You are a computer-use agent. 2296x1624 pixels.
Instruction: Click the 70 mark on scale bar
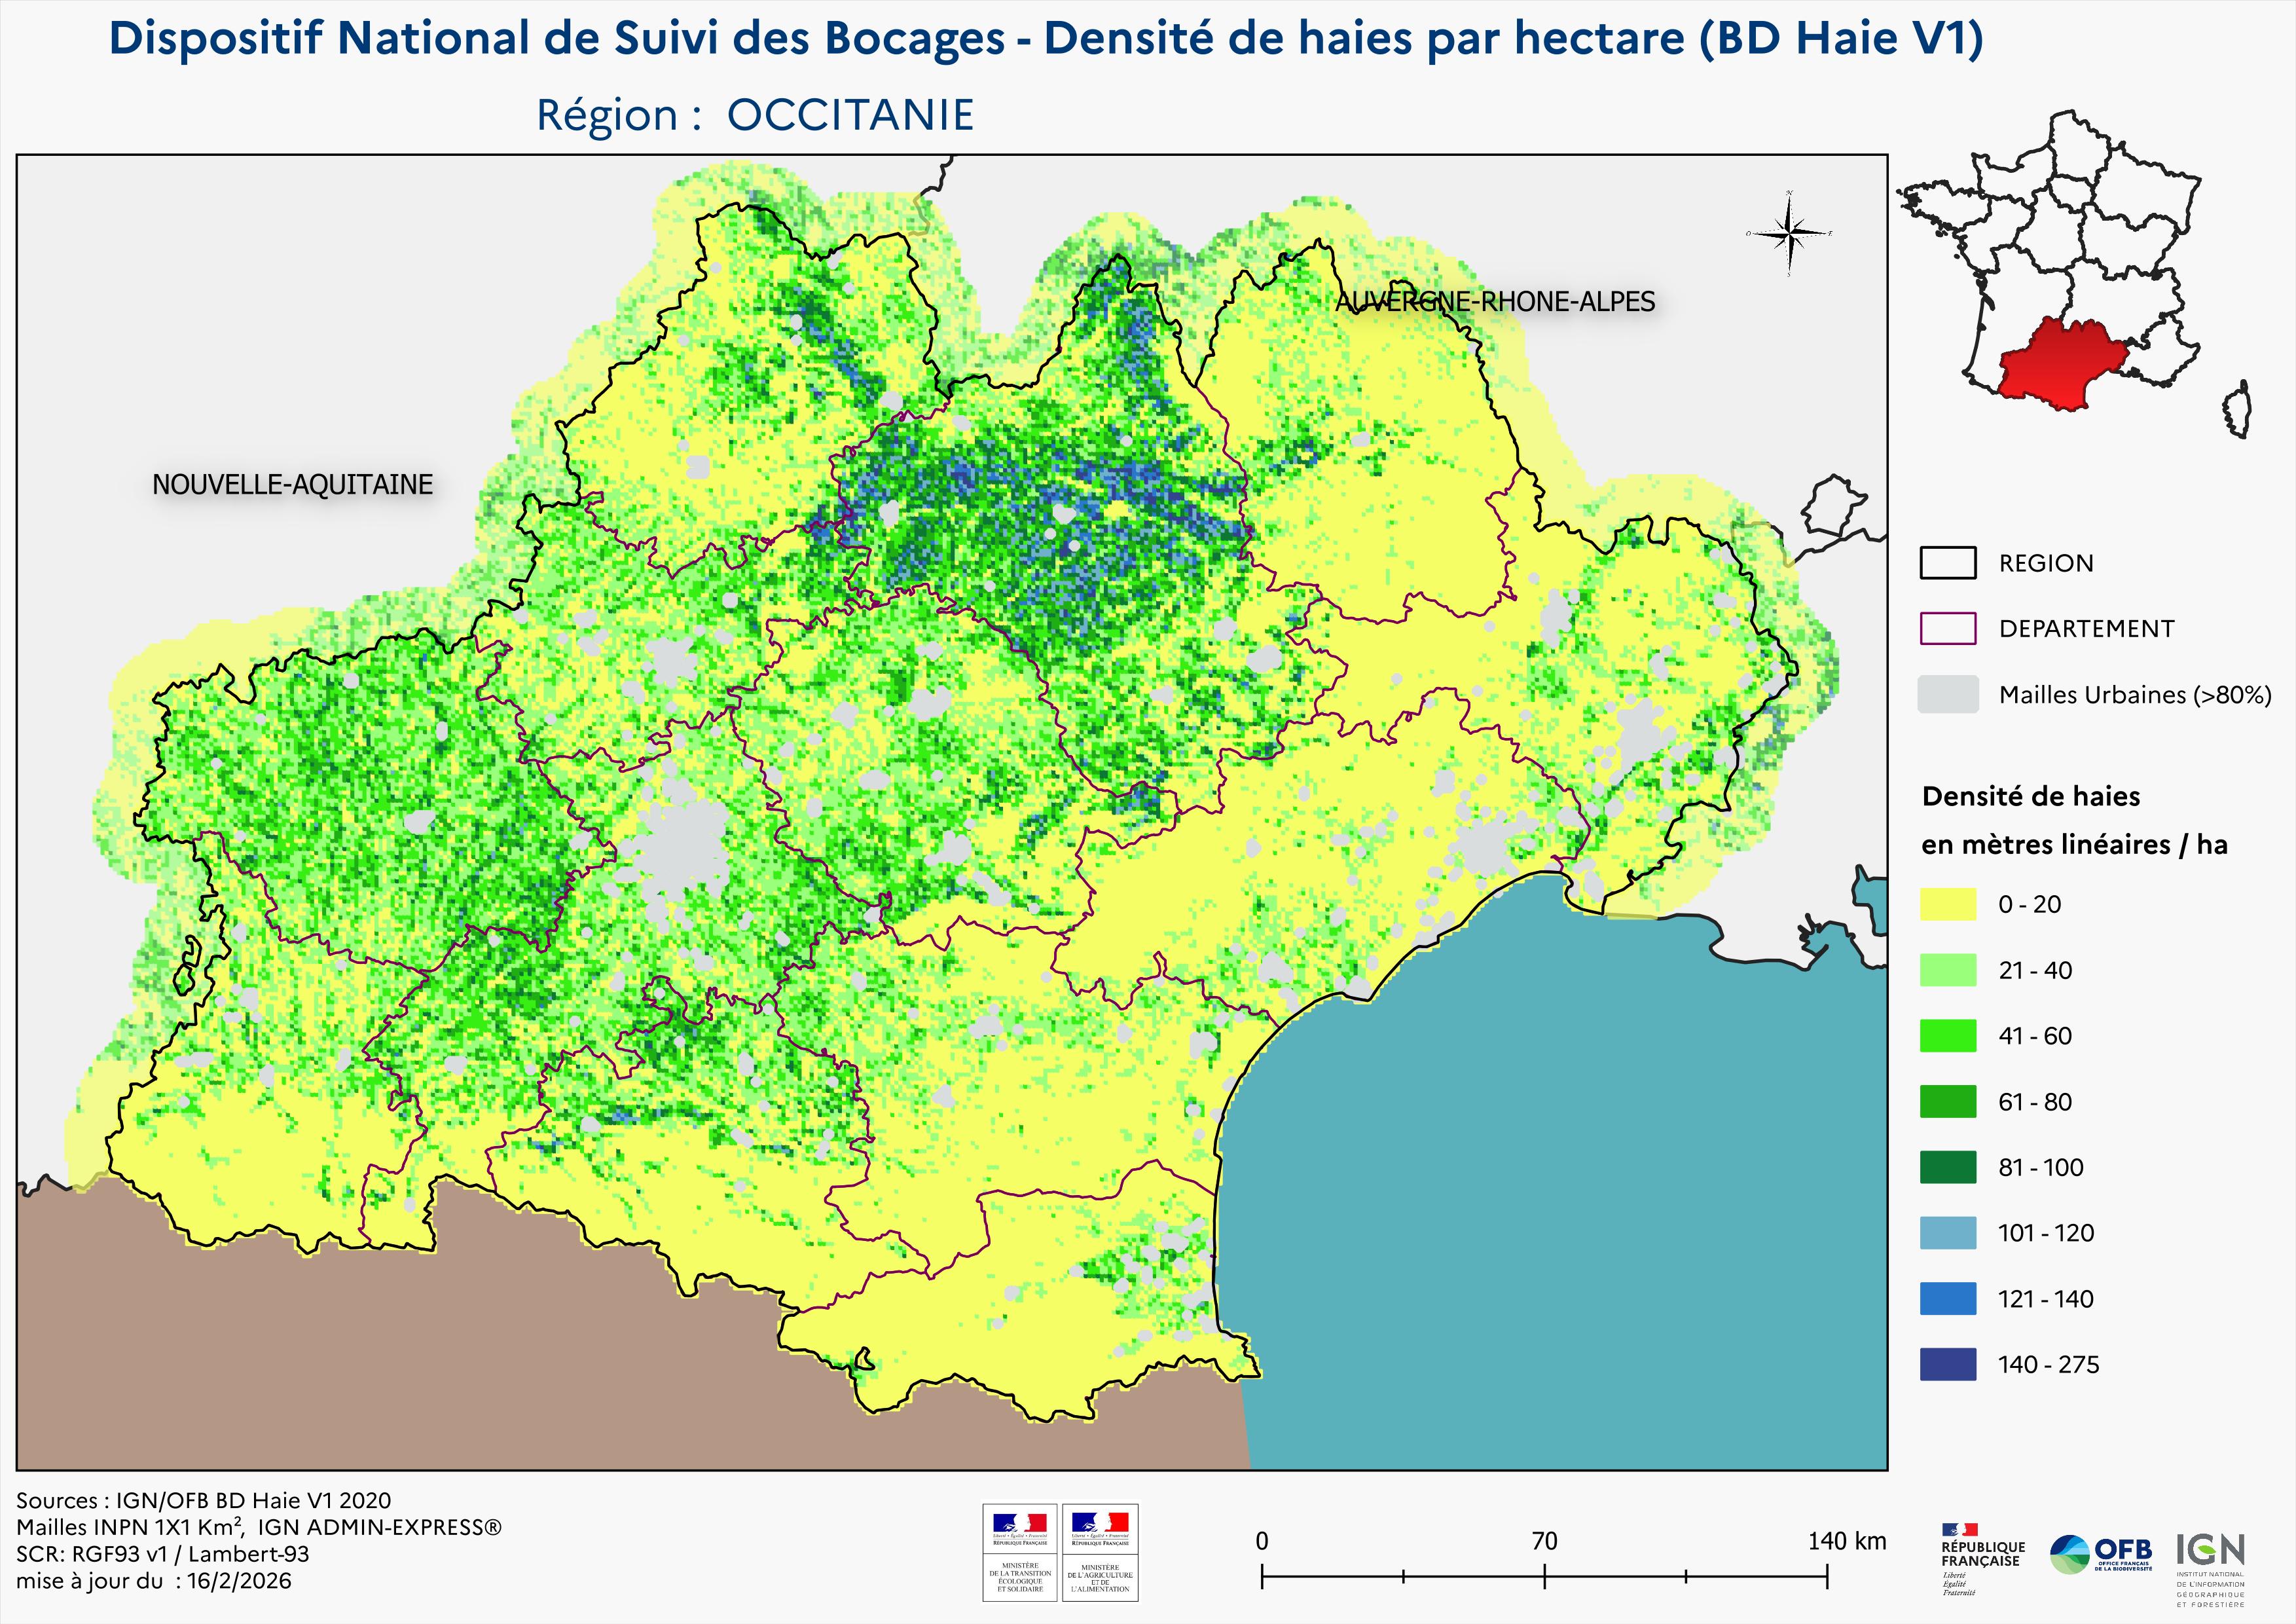[1544, 1541]
